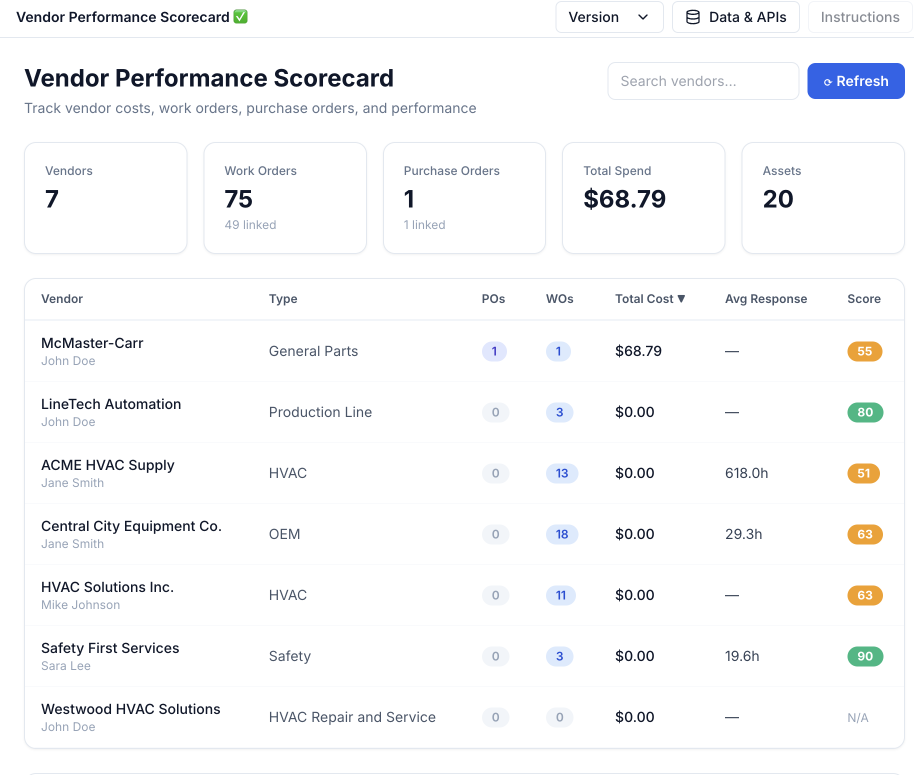Click the Vendor column header
This screenshot has width=914, height=775.
62,299
